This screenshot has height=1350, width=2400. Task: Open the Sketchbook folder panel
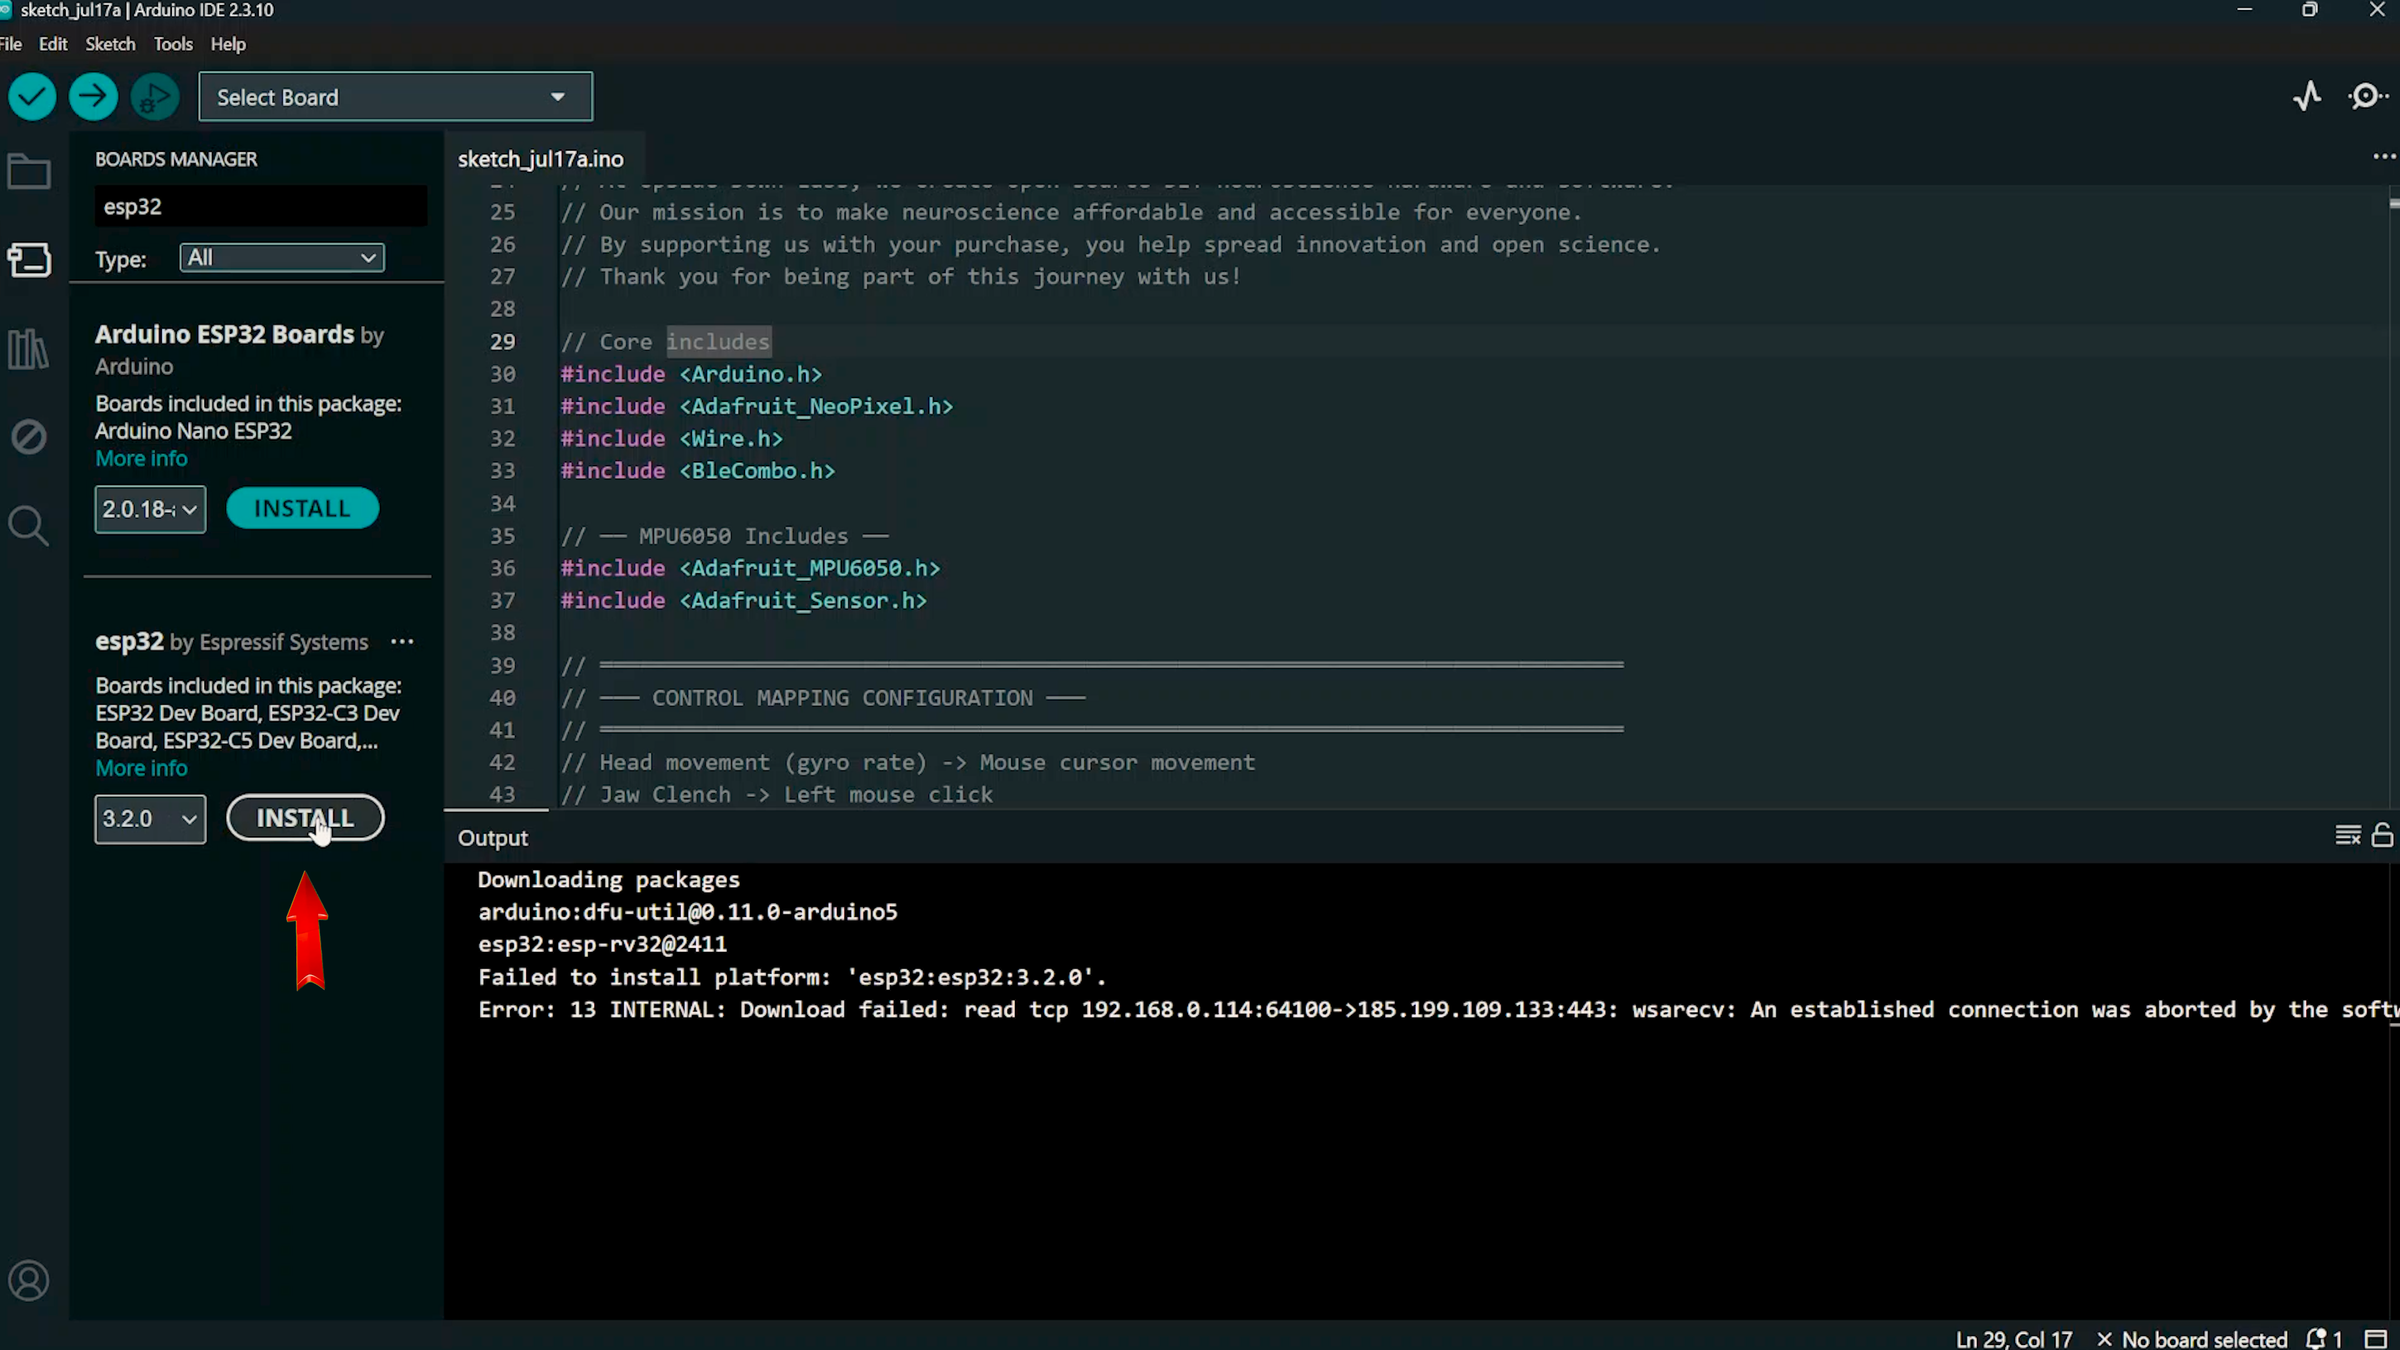29,172
